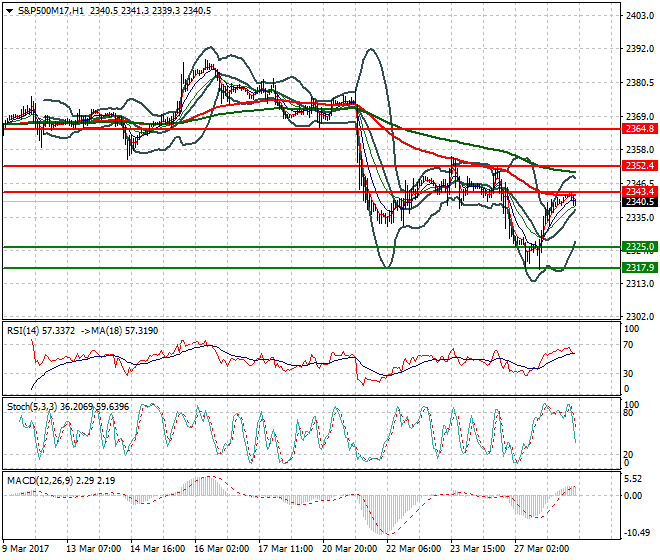The width and height of the screenshot is (660, 560).
Task: Select the RSI 70 level scale value
Action: pos(628,345)
